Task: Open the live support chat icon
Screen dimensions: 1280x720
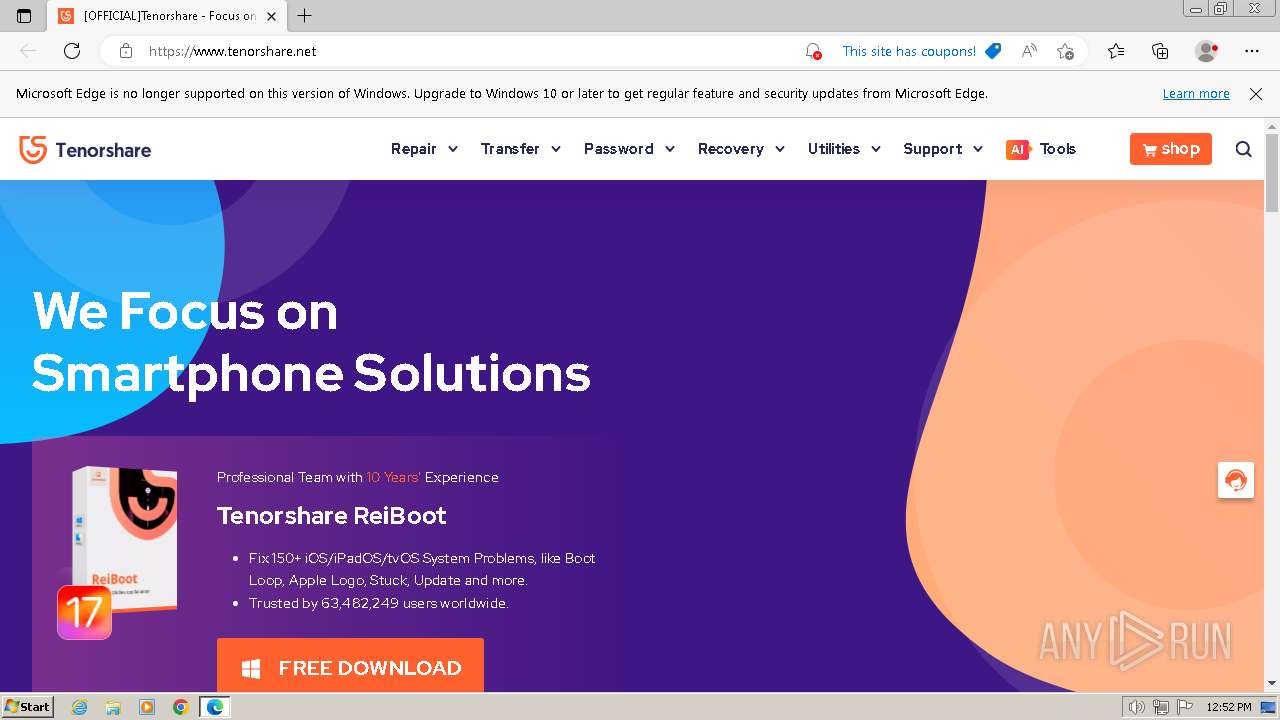Action: click(x=1236, y=480)
